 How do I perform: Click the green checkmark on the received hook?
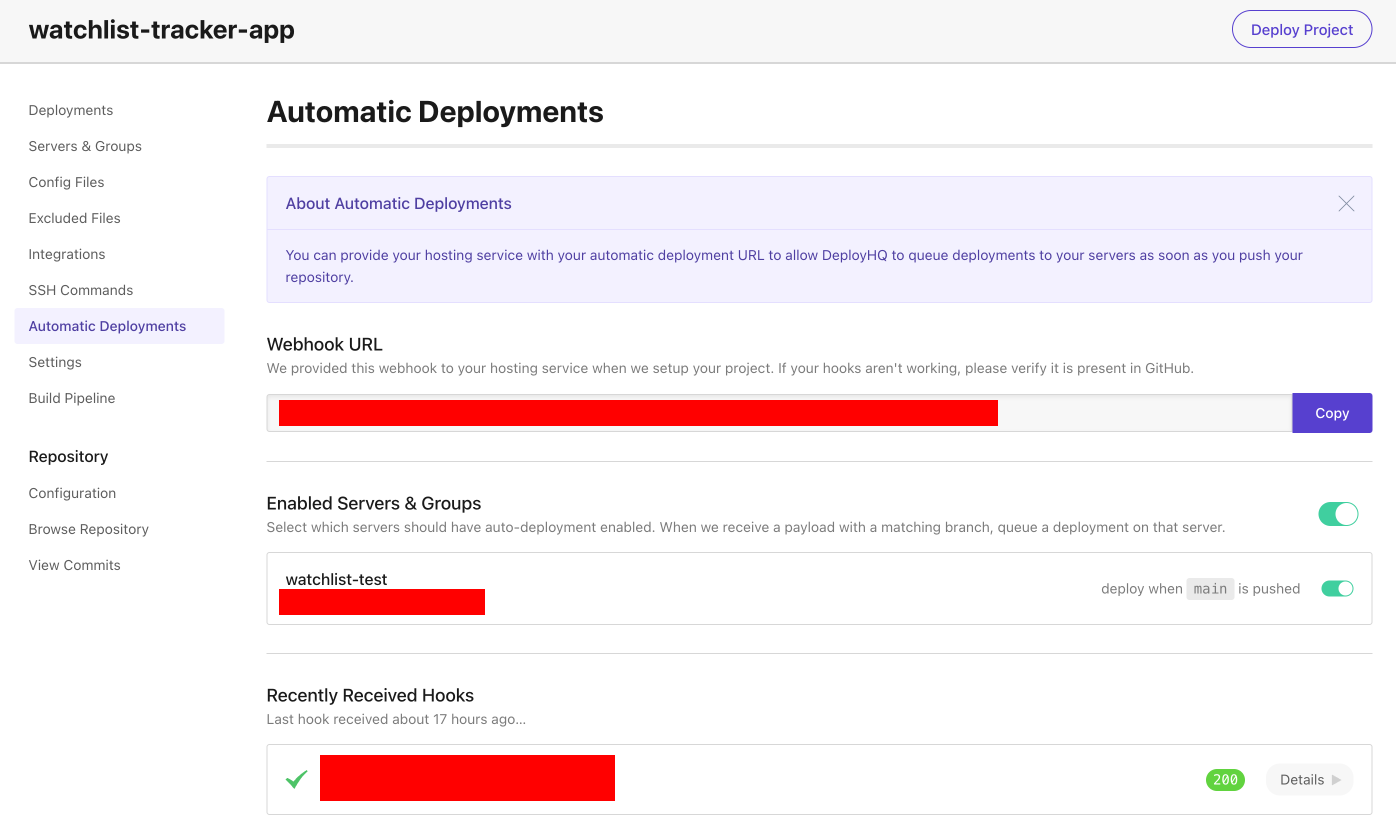(296, 778)
